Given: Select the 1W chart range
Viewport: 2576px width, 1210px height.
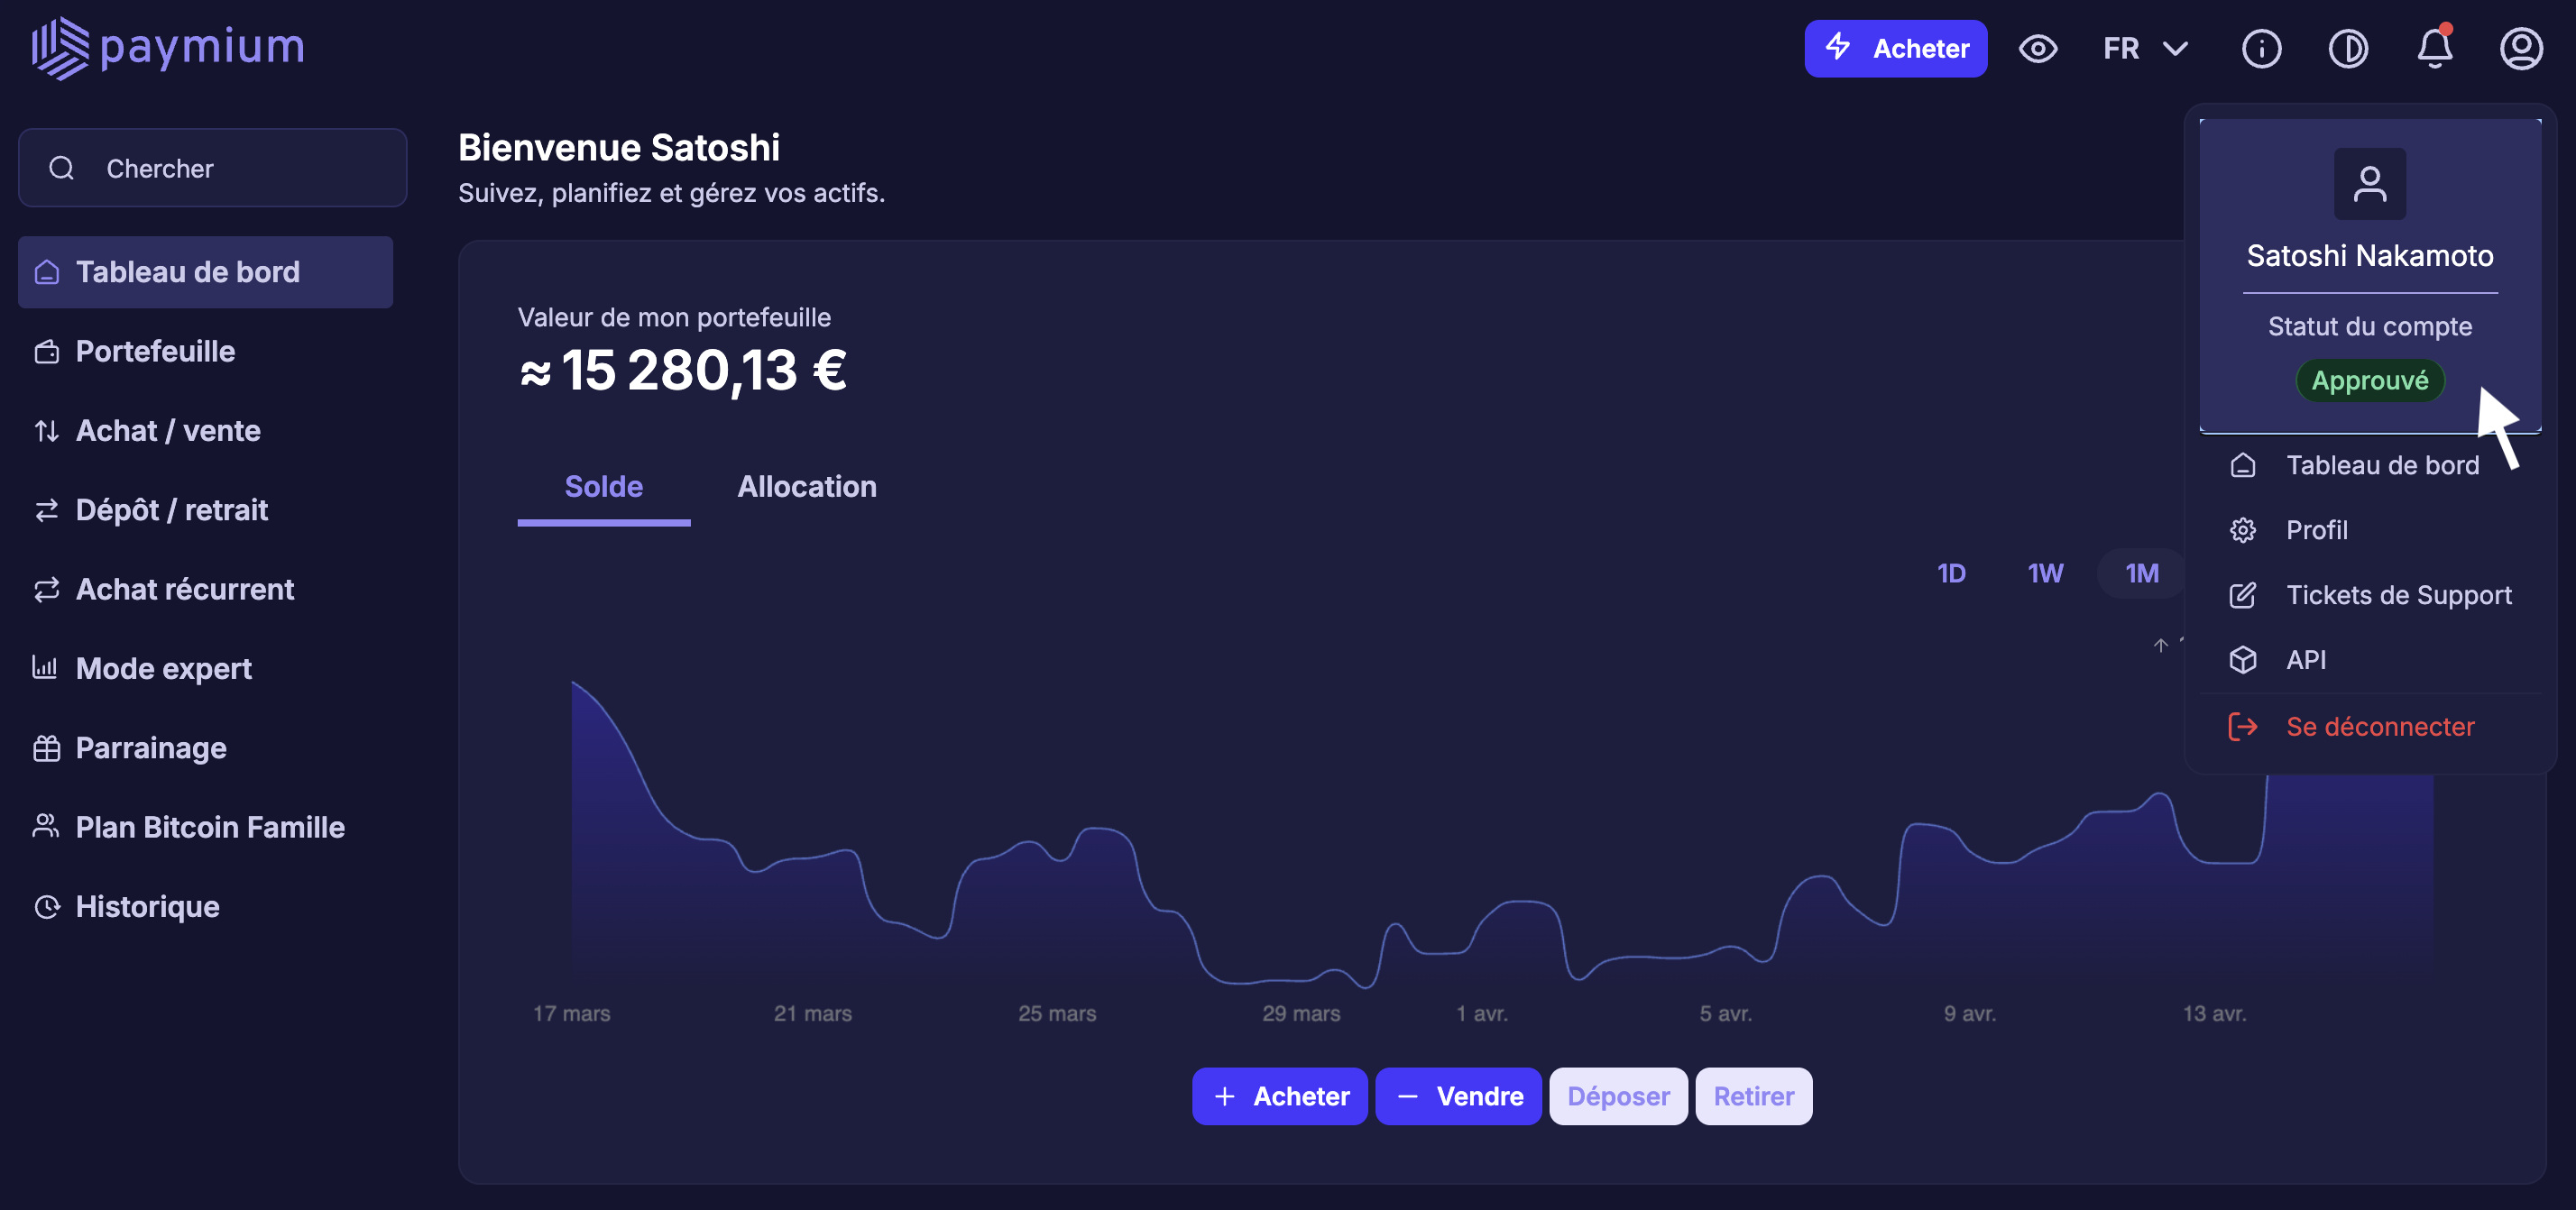Looking at the screenshot, I should (2045, 573).
